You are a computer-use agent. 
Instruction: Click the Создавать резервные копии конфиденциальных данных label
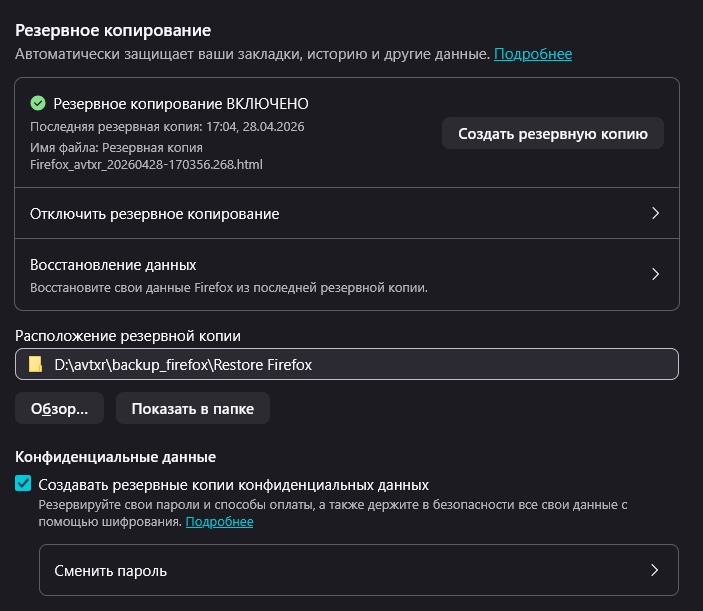[233, 484]
